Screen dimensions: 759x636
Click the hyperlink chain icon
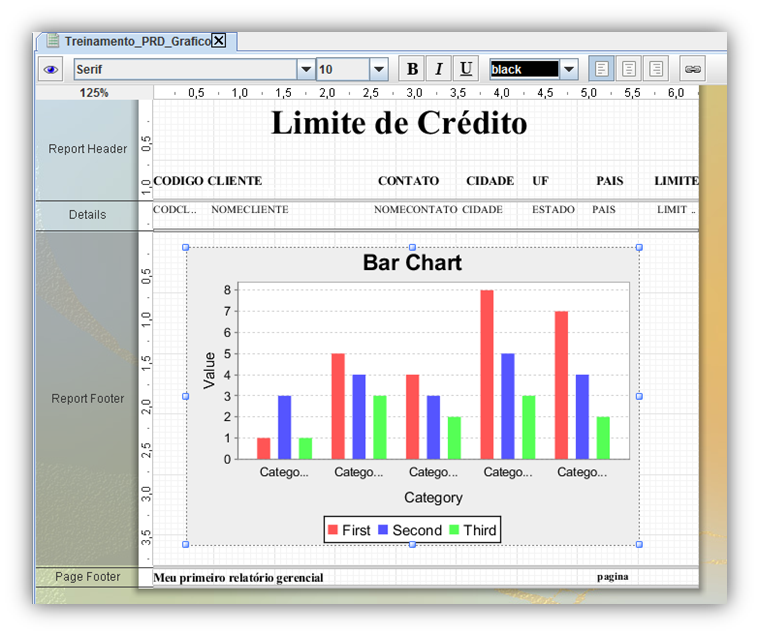coord(692,69)
